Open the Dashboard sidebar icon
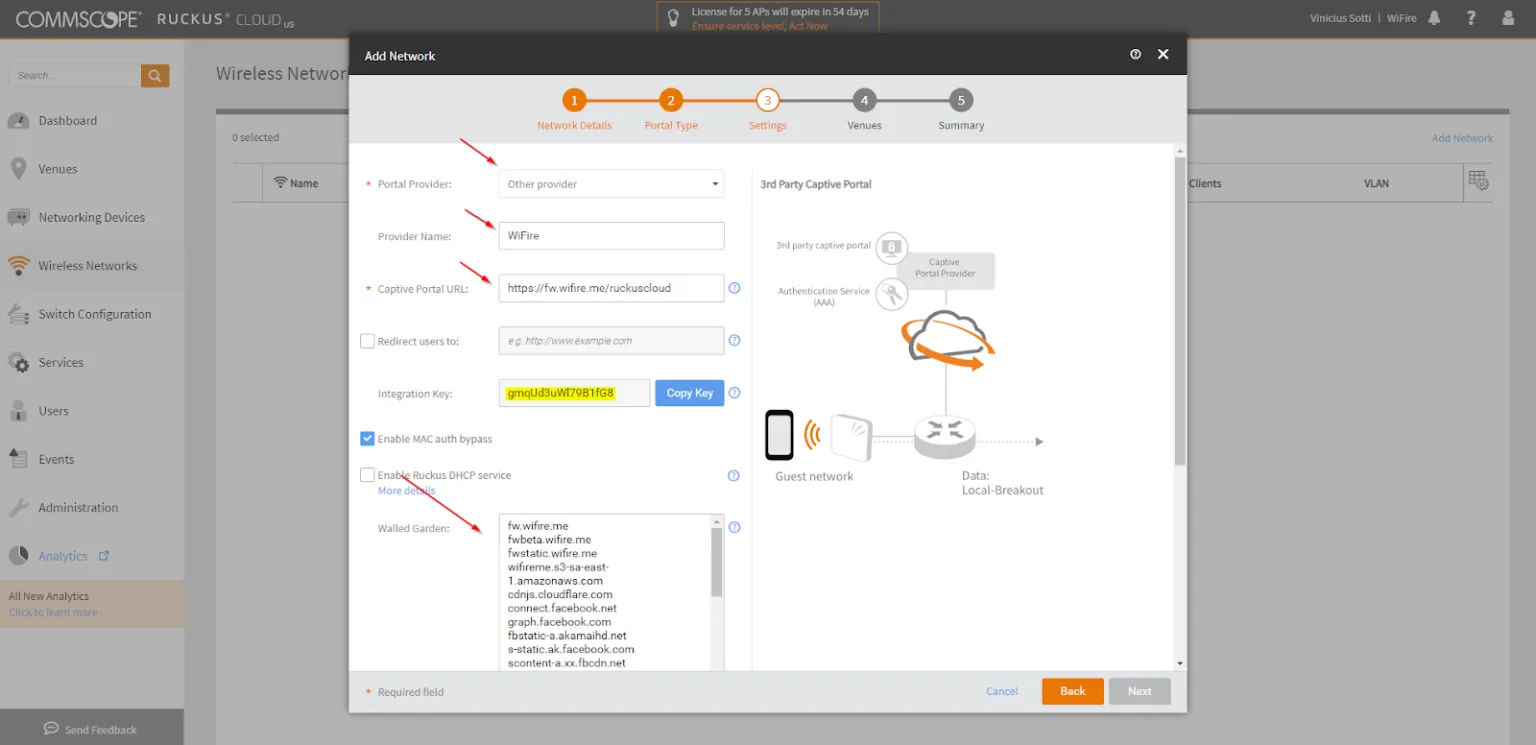Screen dimensions: 1536x745 pyautogui.click(x=18, y=121)
